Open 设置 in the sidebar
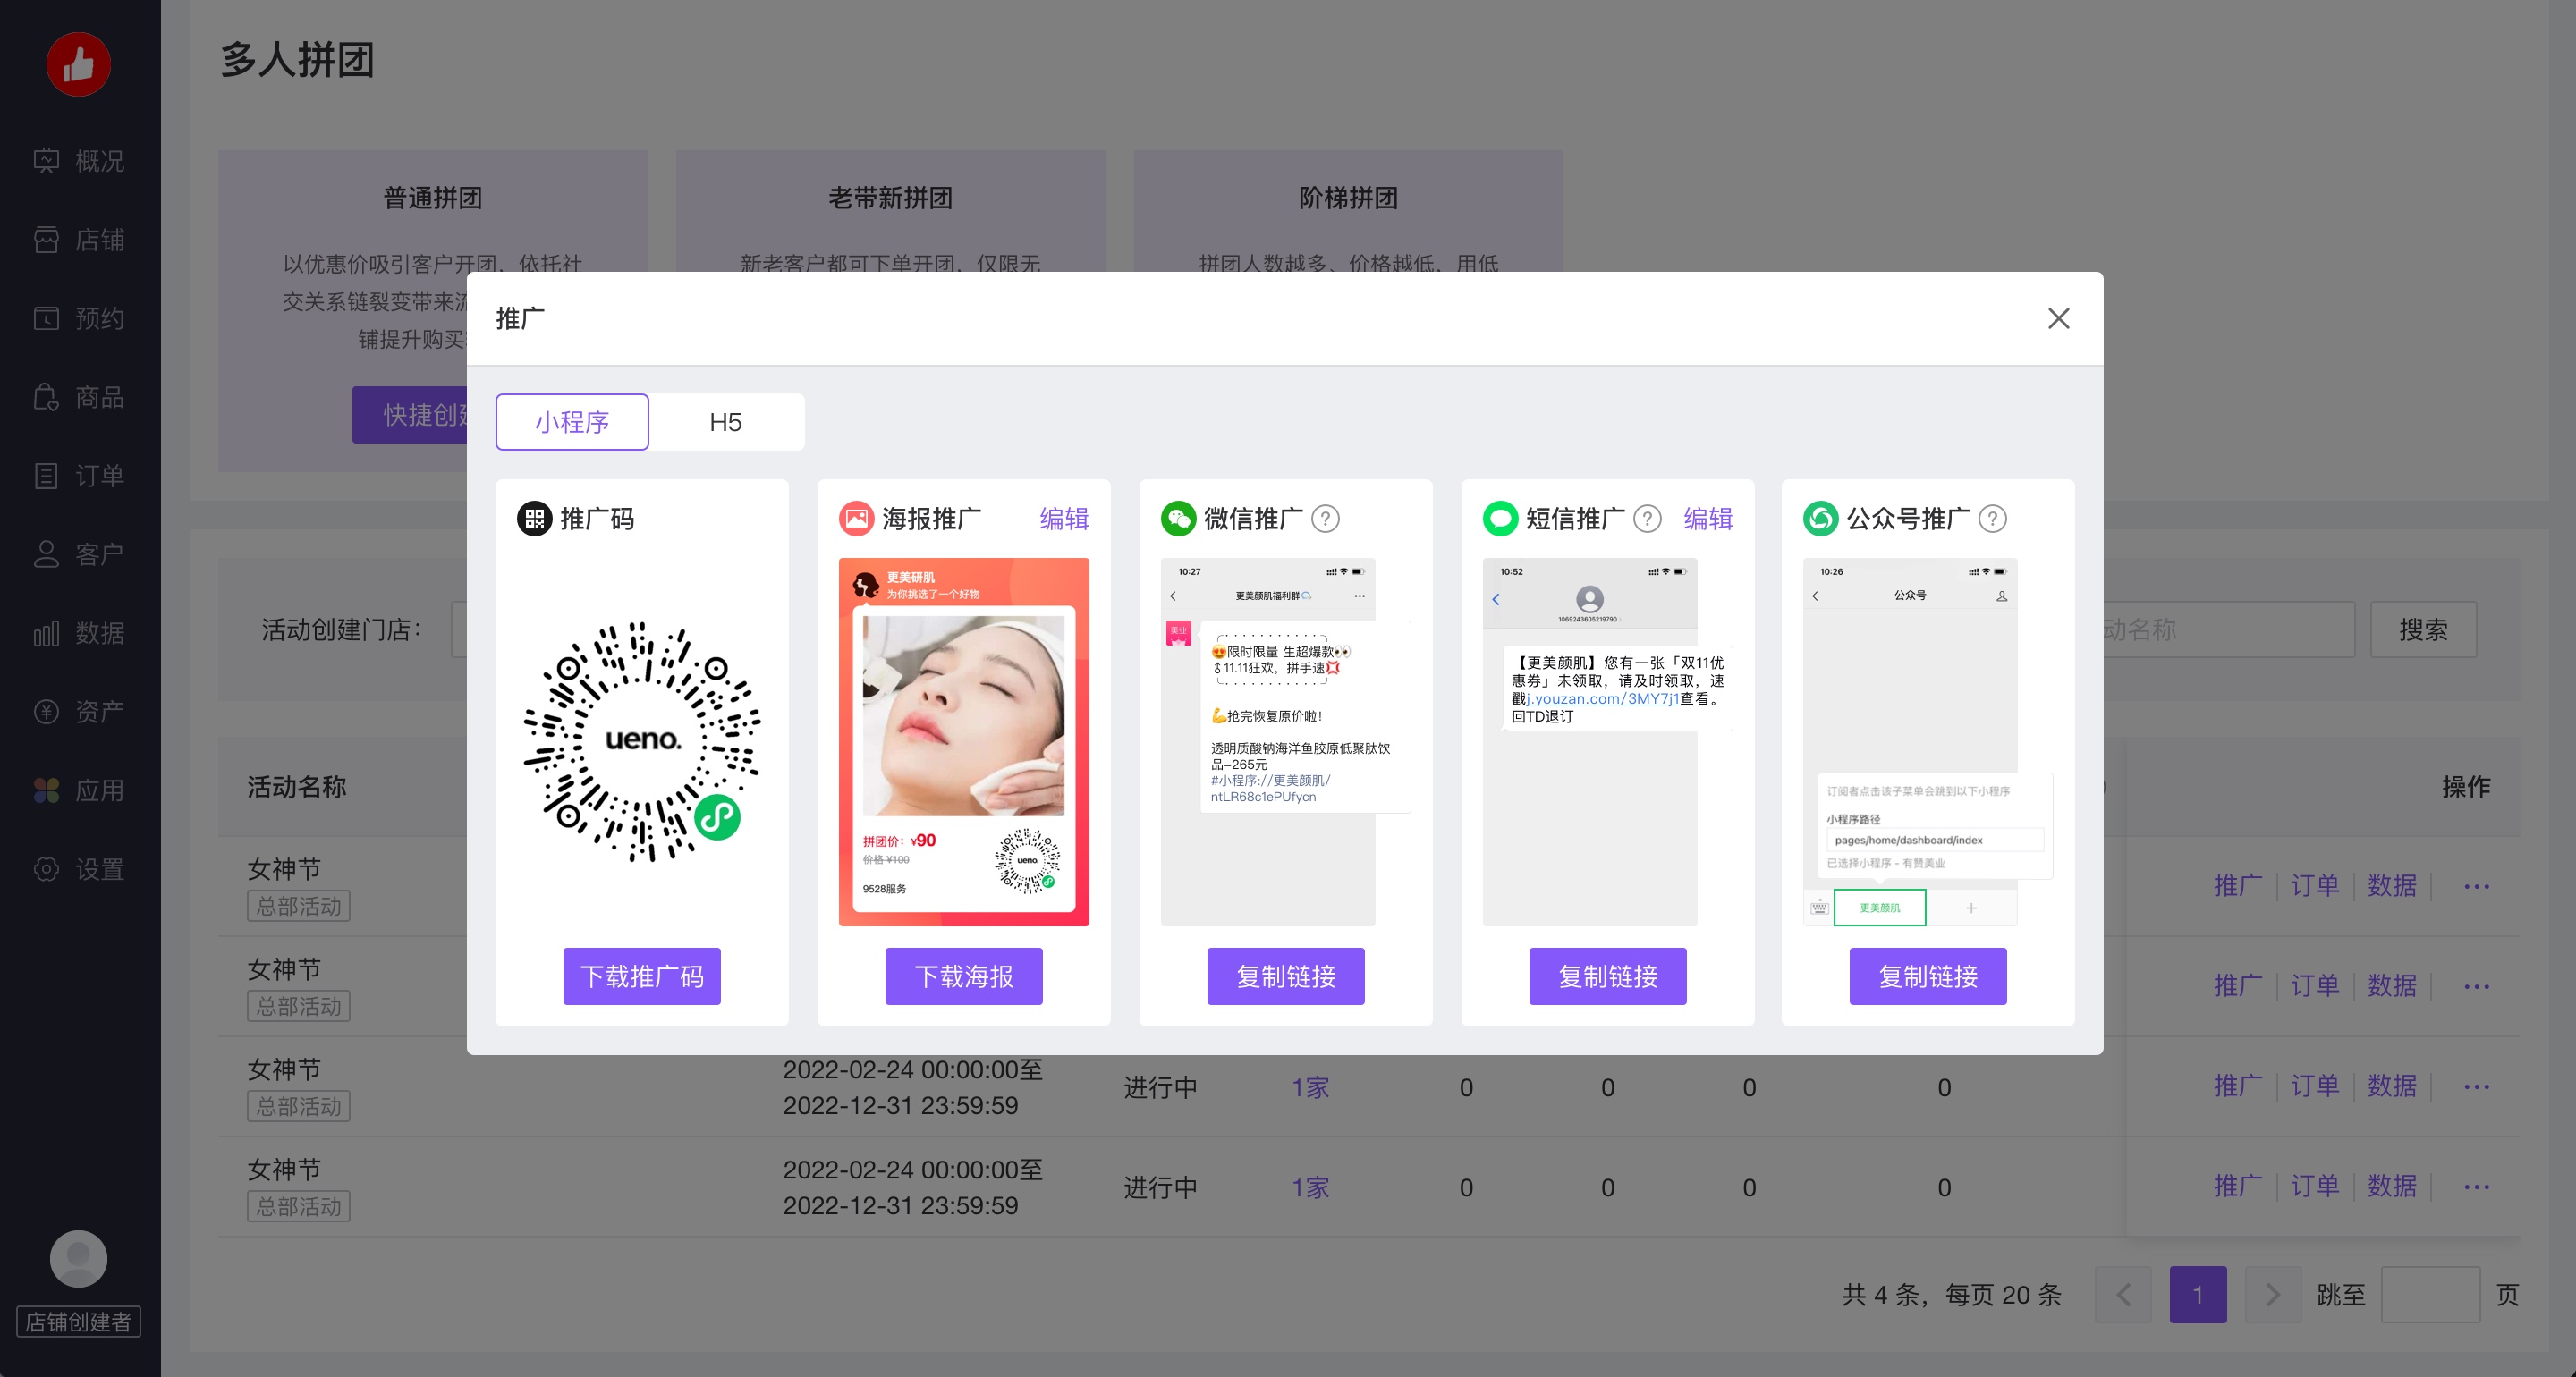This screenshot has height=1377, width=2576. [80, 869]
